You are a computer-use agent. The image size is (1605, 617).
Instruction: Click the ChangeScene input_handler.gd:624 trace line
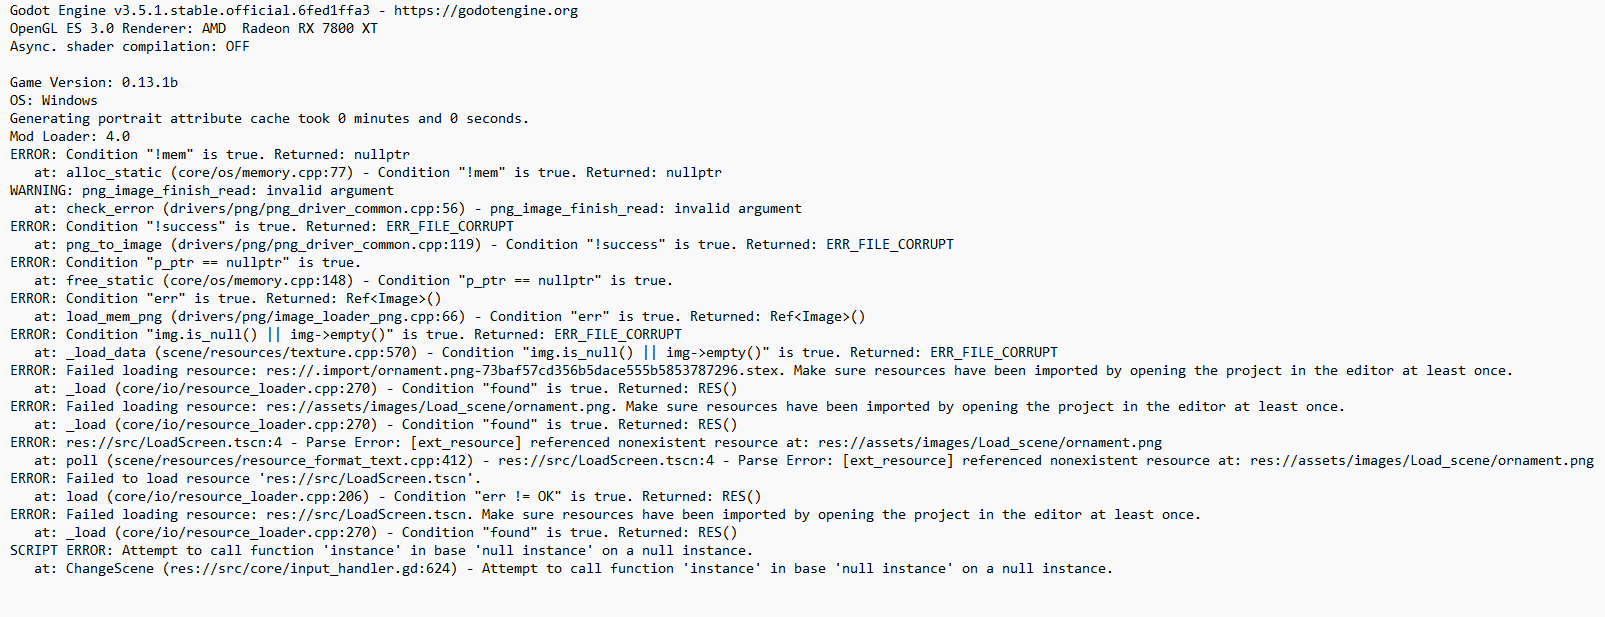[x=573, y=569]
